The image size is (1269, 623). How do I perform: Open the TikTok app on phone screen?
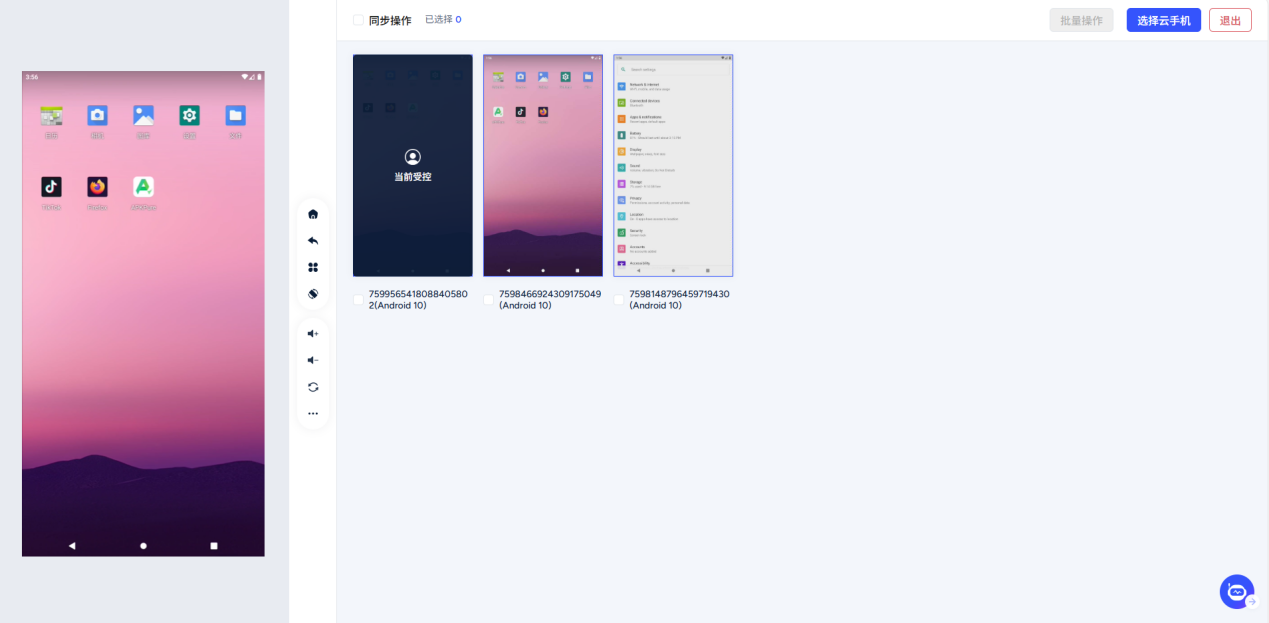coord(51,187)
